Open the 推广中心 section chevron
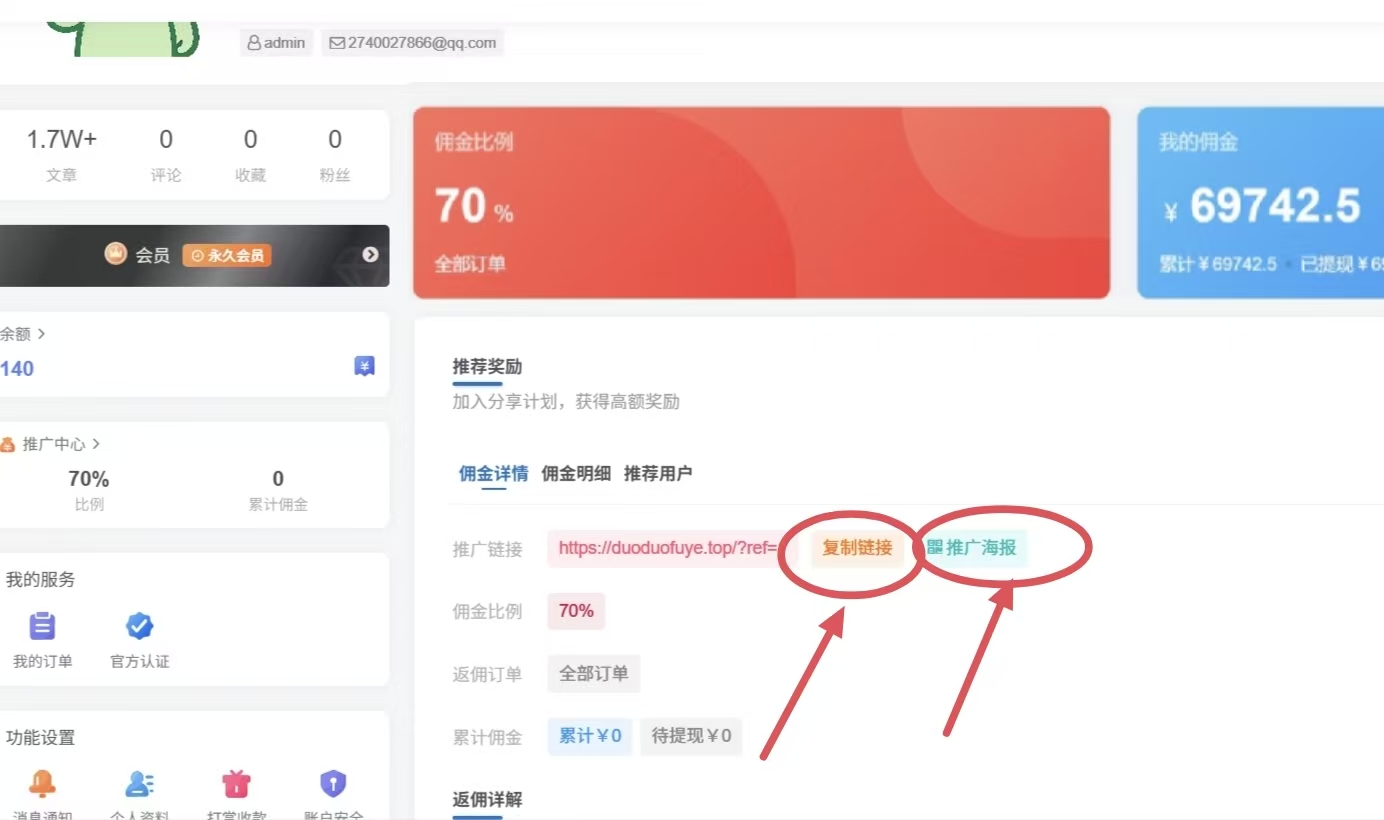Screen dimensions: 1384x820 tap(96, 444)
